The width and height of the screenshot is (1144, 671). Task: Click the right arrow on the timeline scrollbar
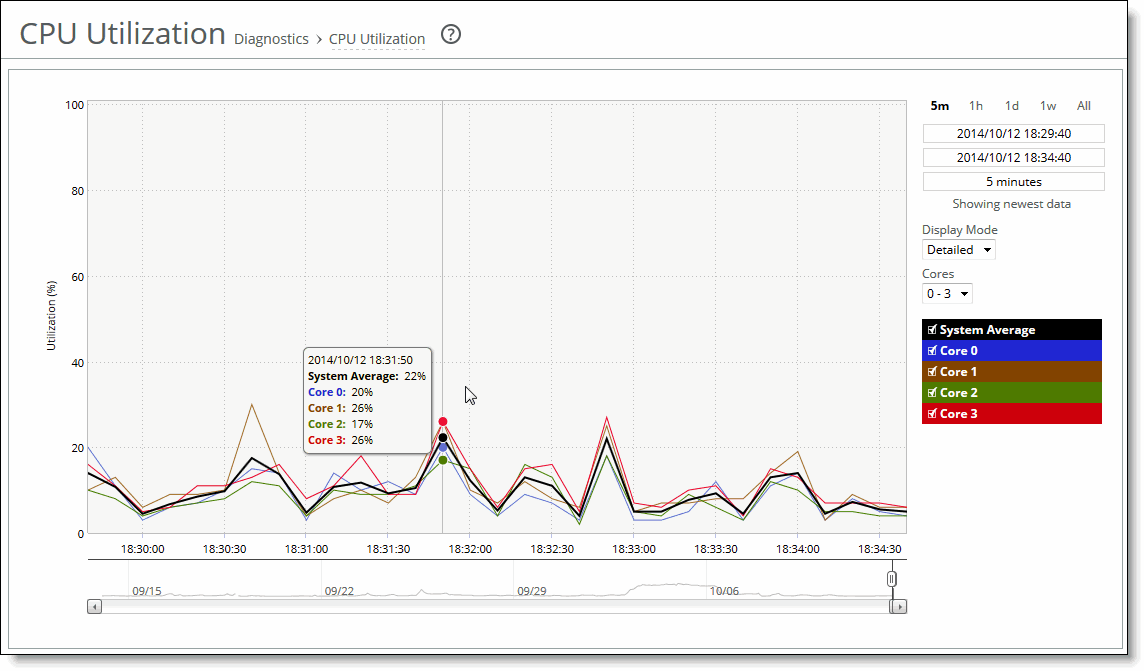tap(899, 606)
